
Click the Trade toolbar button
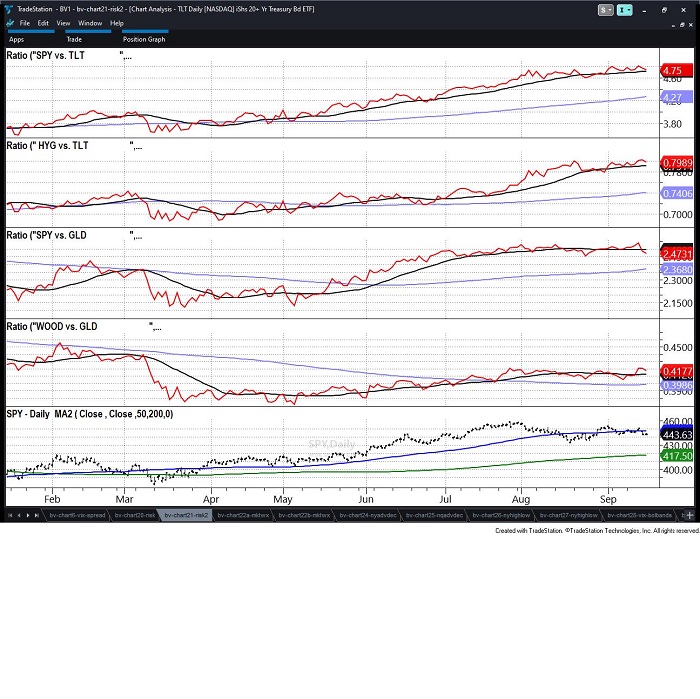click(74, 39)
